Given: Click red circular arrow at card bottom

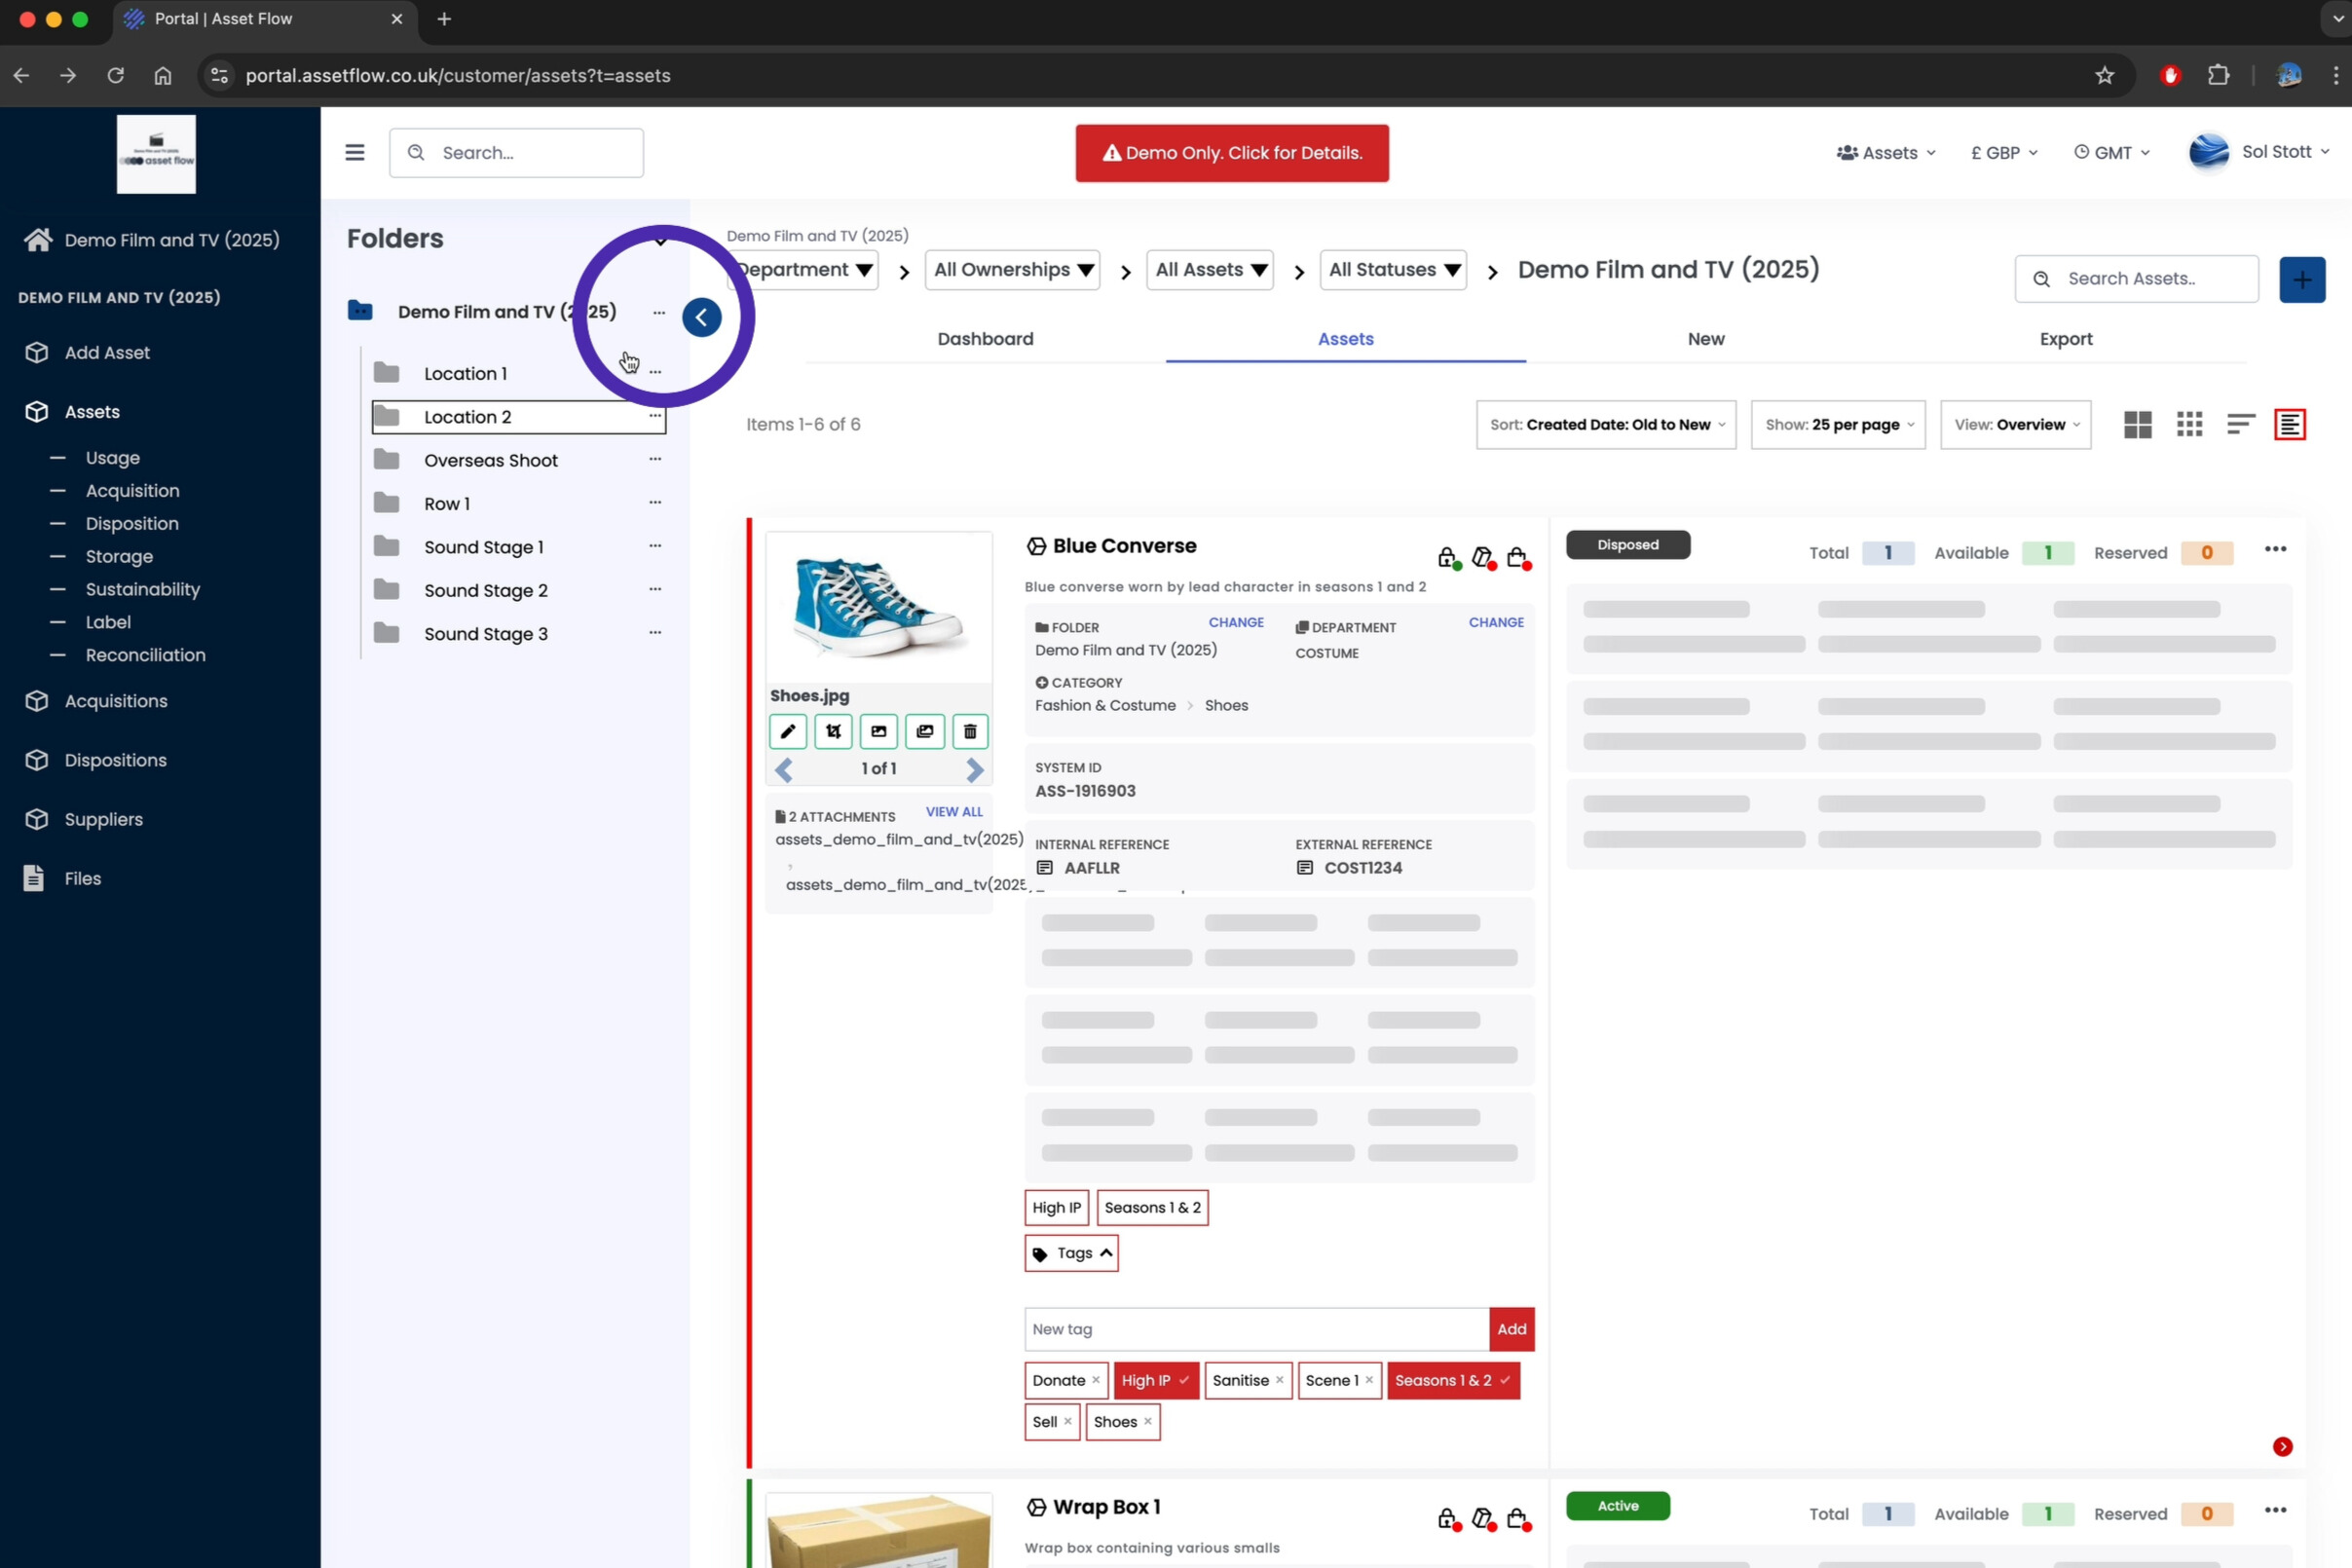Looking at the screenshot, I should pos(2282,1446).
